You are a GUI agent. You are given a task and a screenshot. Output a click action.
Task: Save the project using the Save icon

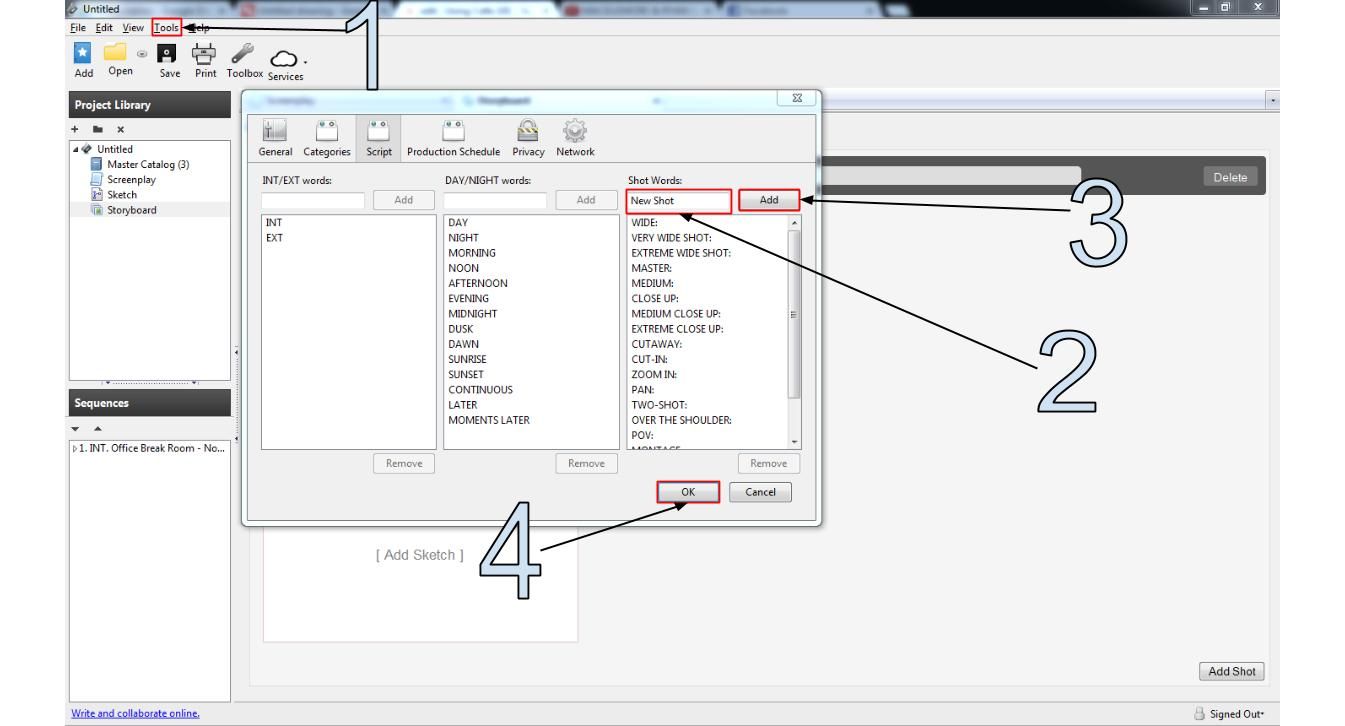click(x=169, y=55)
